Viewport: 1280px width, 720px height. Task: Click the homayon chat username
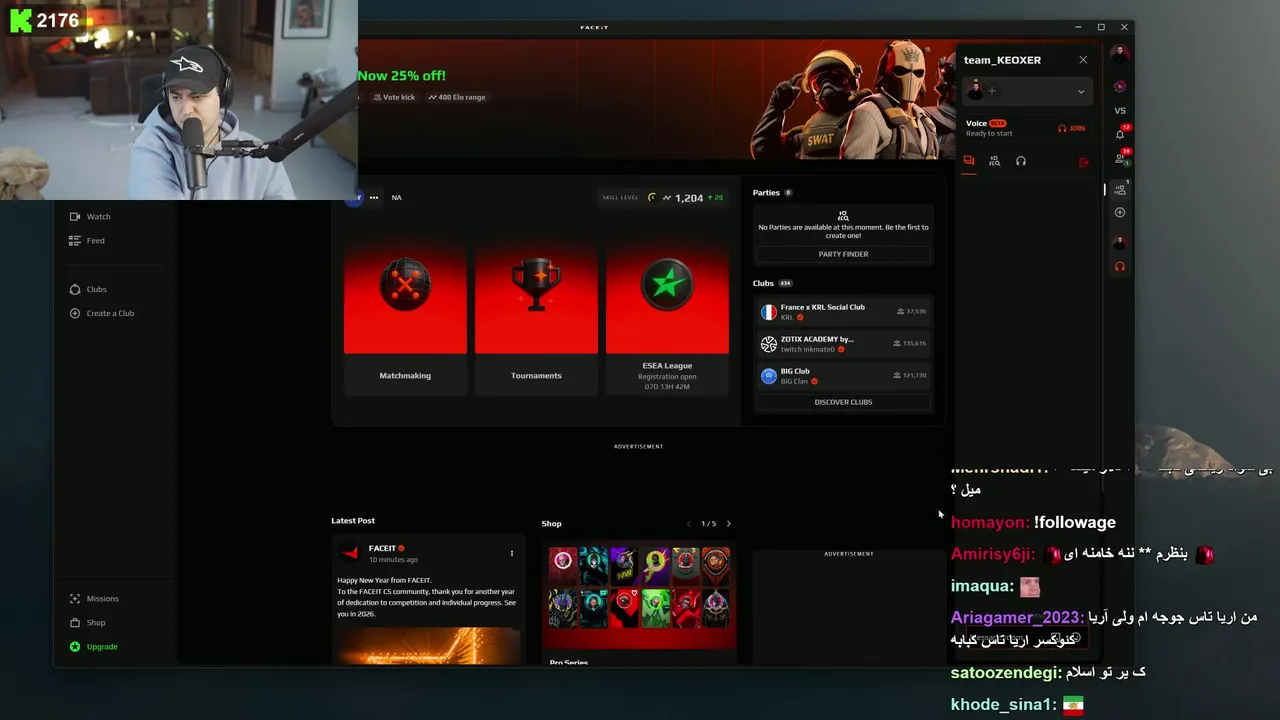click(x=989, y=522)
